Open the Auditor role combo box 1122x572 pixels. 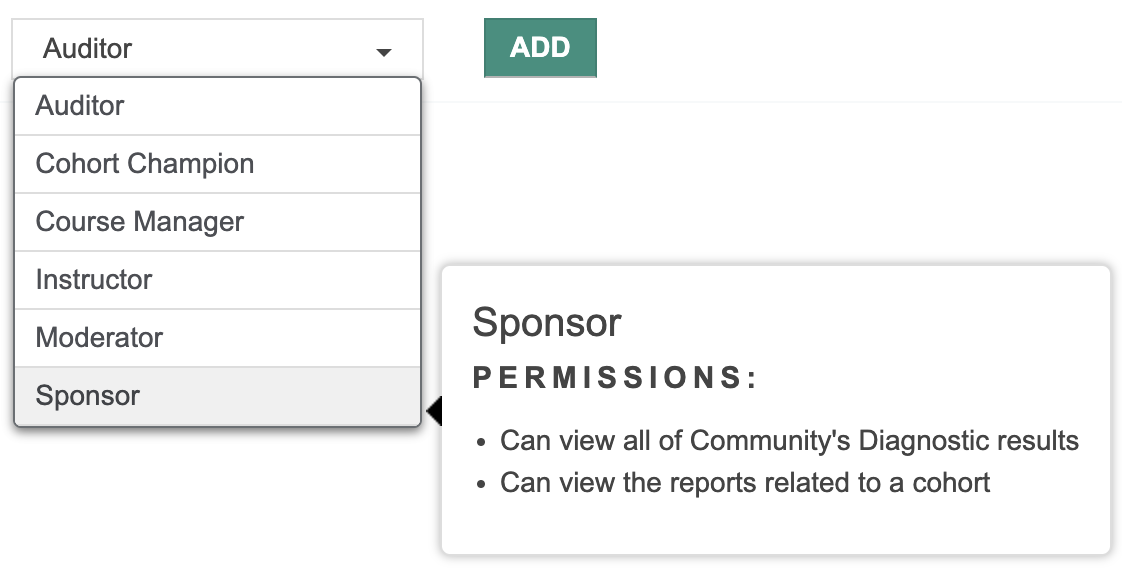(x=217, y=48)
